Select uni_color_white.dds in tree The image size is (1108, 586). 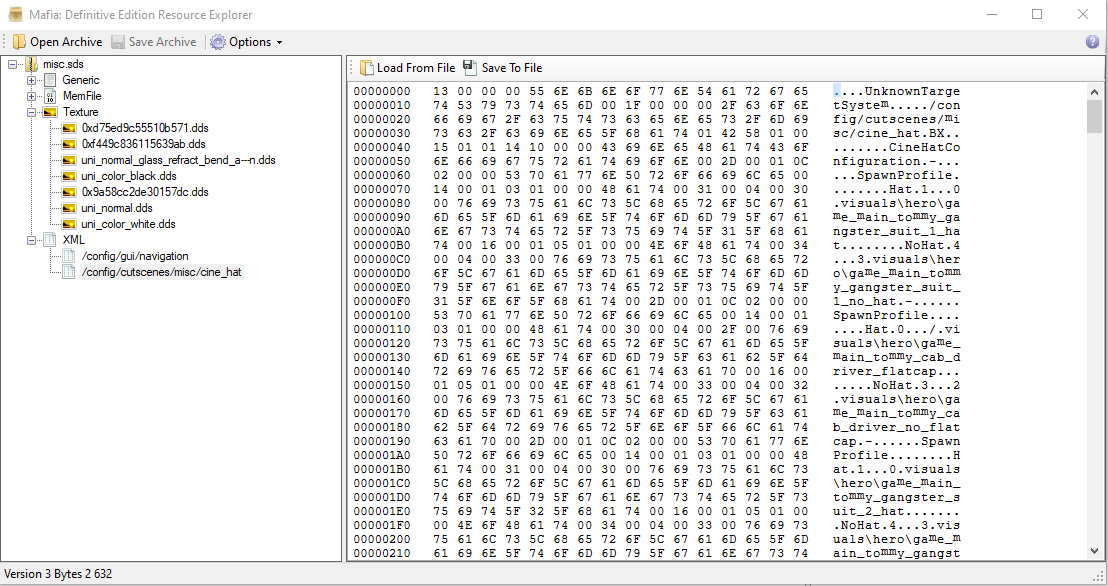click(x=128, y=224)
